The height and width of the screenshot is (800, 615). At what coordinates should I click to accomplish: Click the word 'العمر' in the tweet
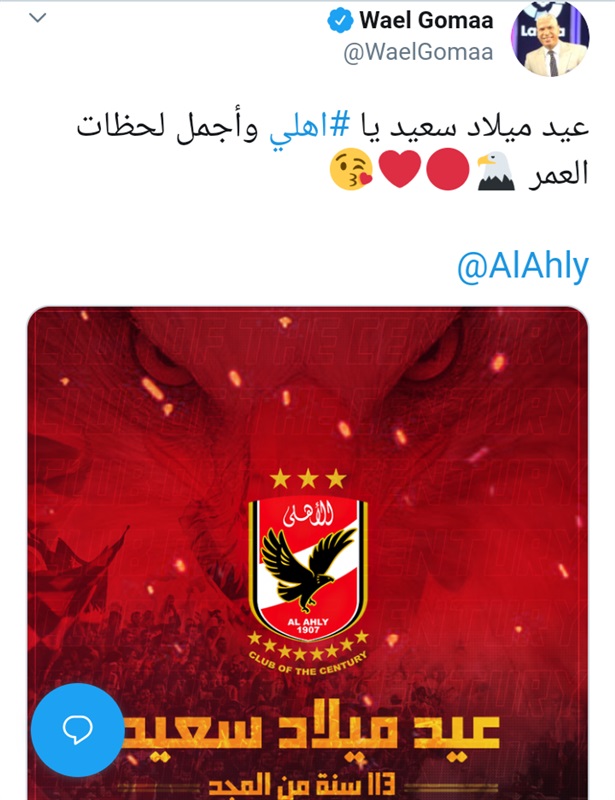pyautogui.click(x=559, y=173)
